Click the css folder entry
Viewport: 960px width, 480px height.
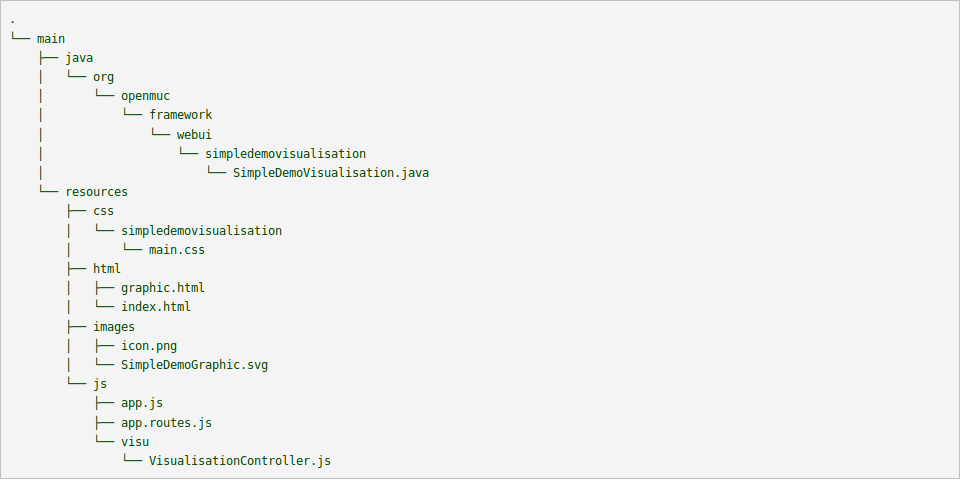pyautogui.click(x=103, y=211)
